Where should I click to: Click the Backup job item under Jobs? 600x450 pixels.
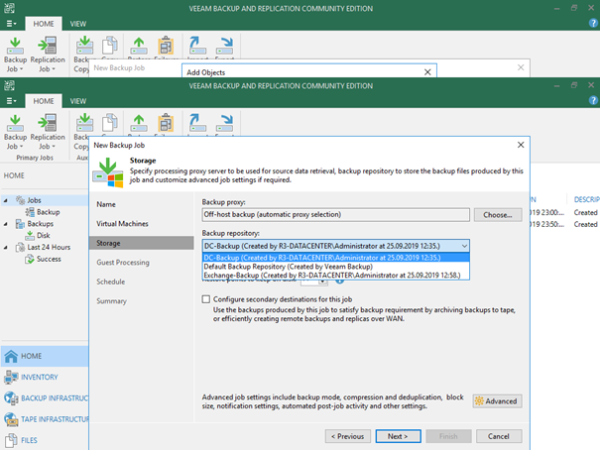(x=47, y=212)
